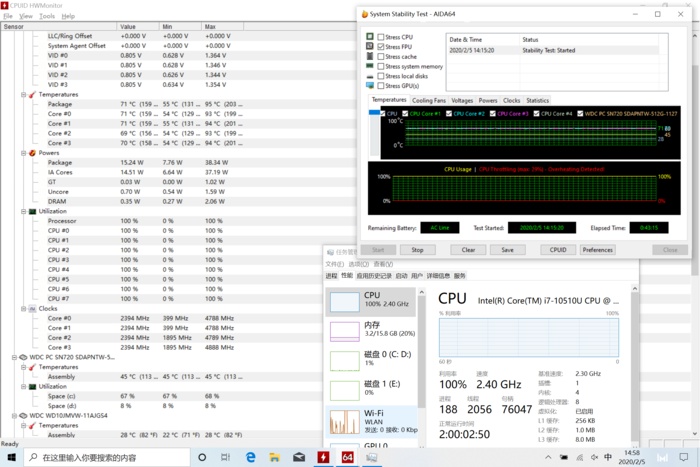This screenshot has height=467, width=700.
Task: Open File Explorer from taskbar
Action: [x=275, y=457]
